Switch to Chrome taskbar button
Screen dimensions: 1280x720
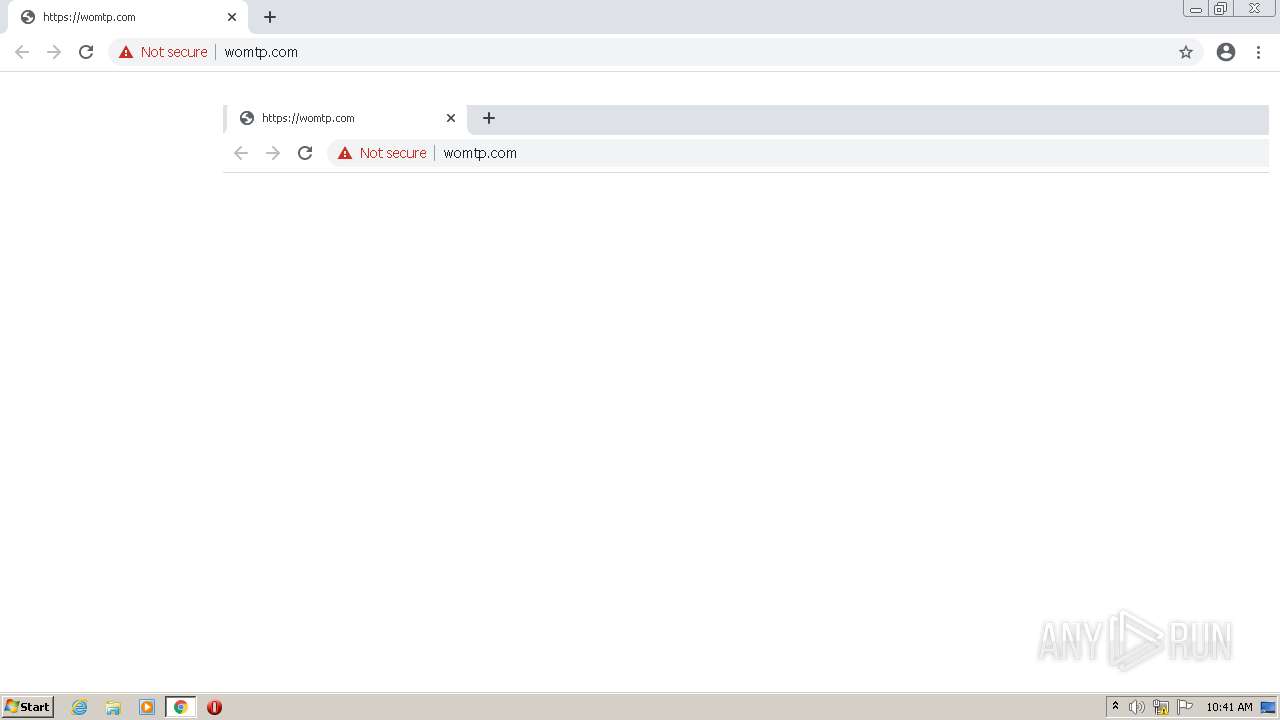181,707
